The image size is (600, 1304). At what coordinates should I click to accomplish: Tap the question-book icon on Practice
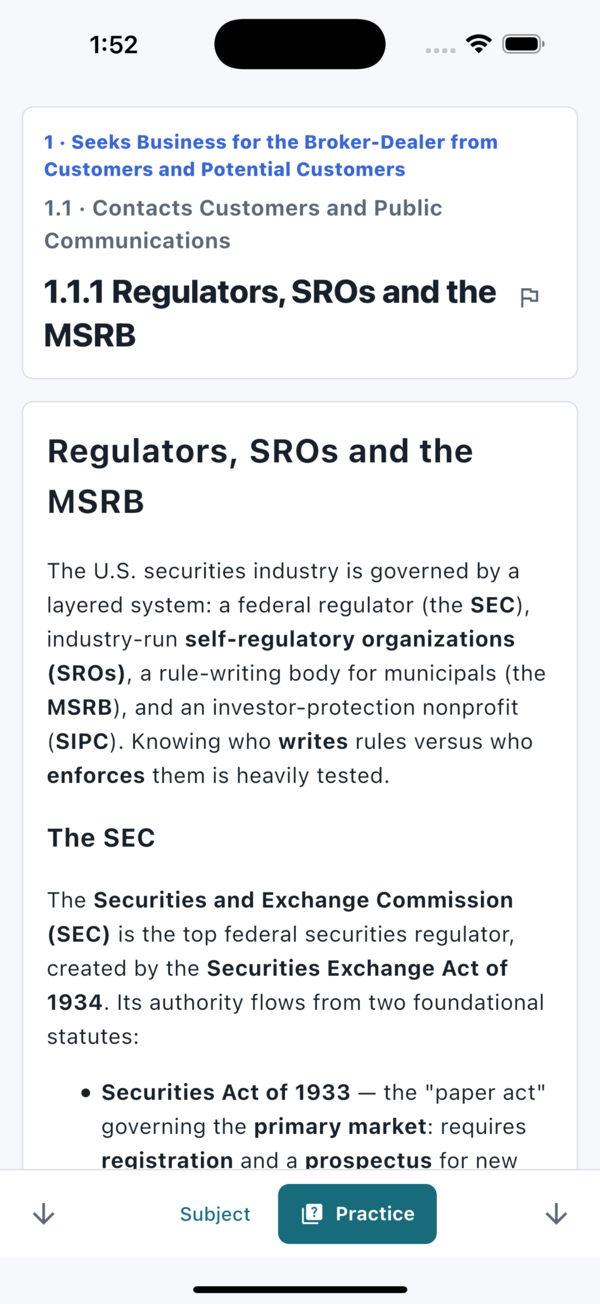click(312, 1214)
